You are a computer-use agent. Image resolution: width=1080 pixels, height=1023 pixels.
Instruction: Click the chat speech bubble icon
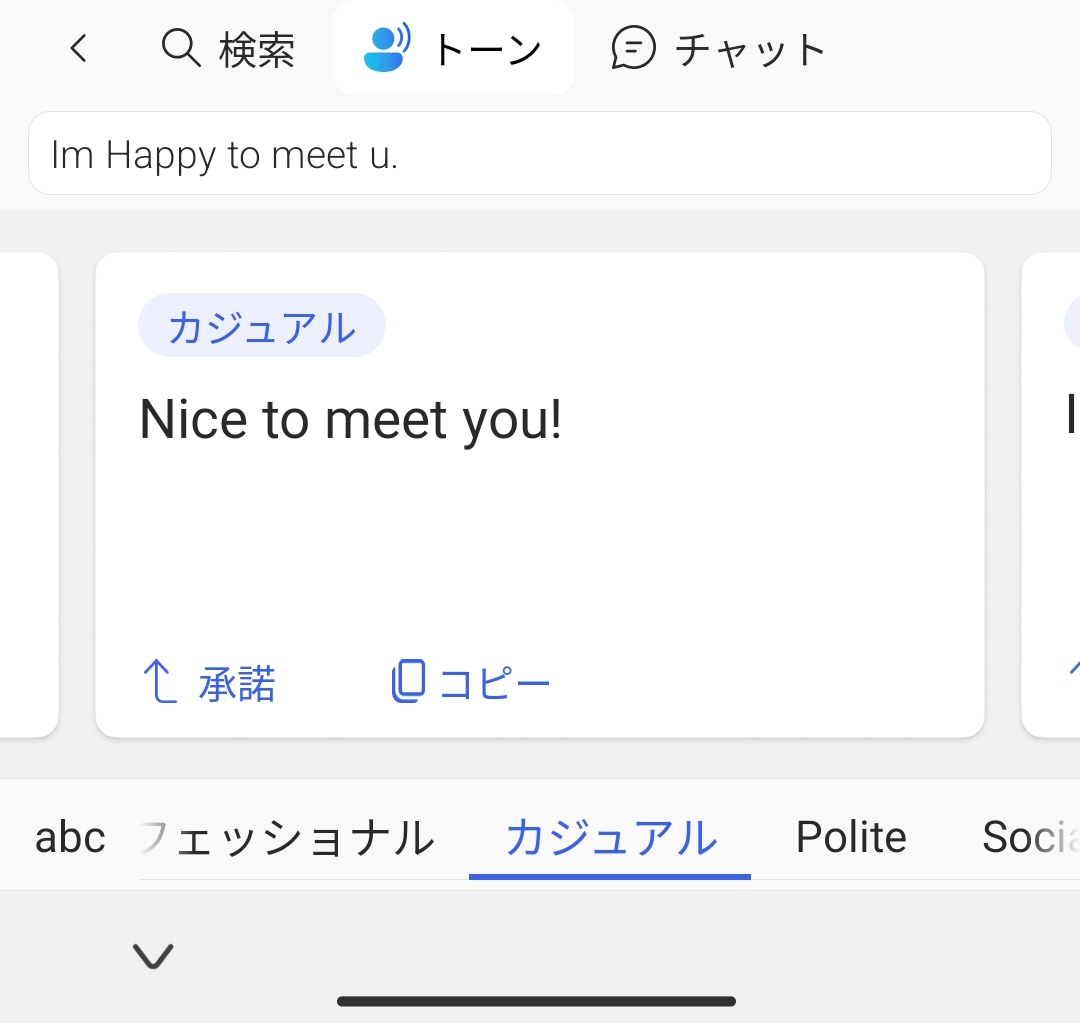(633, 48)
